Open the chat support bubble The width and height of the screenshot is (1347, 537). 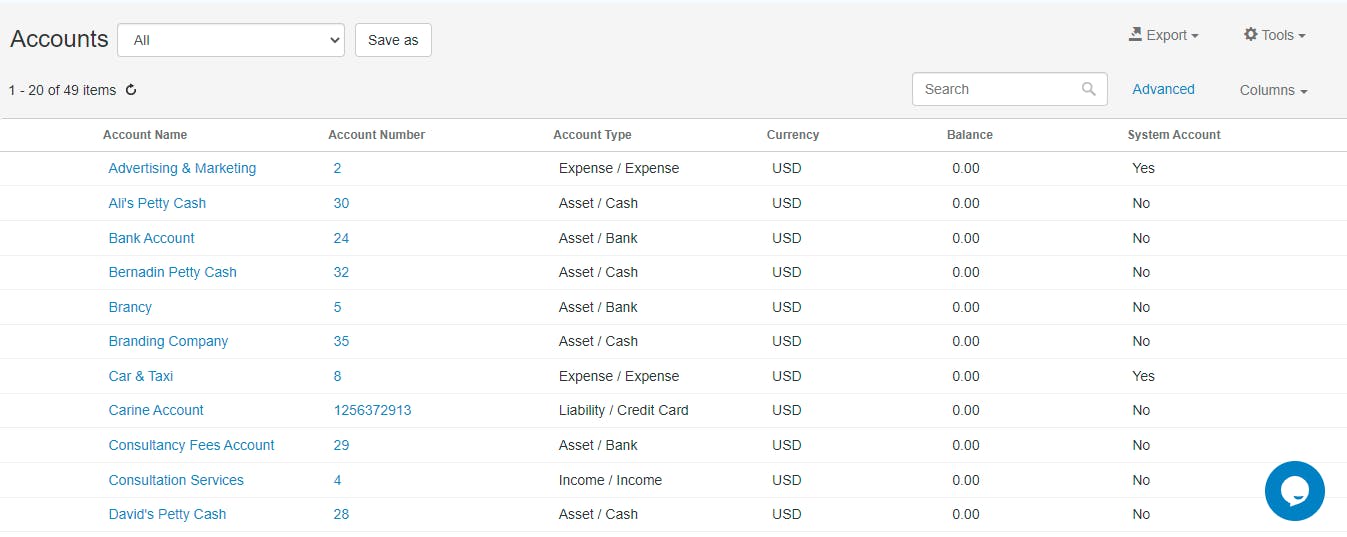[x=1294, y=491]
